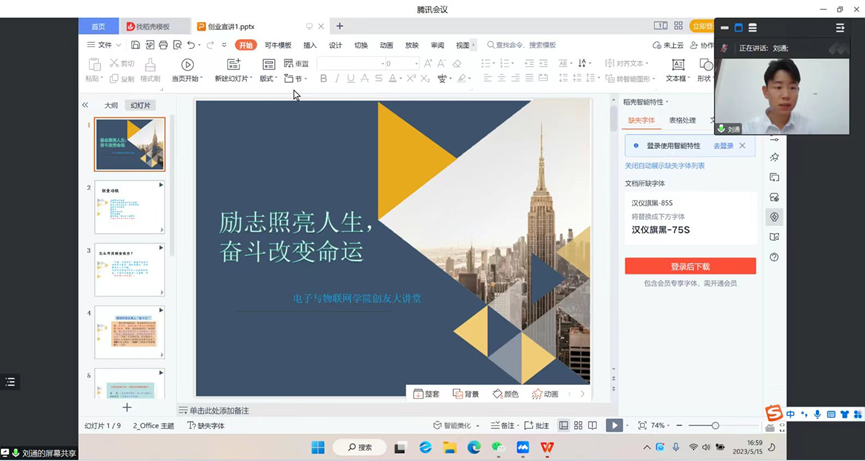Start slideshow with the play-from-current button
The width and height of the screenshot is (865, 461).
[187, 65]
